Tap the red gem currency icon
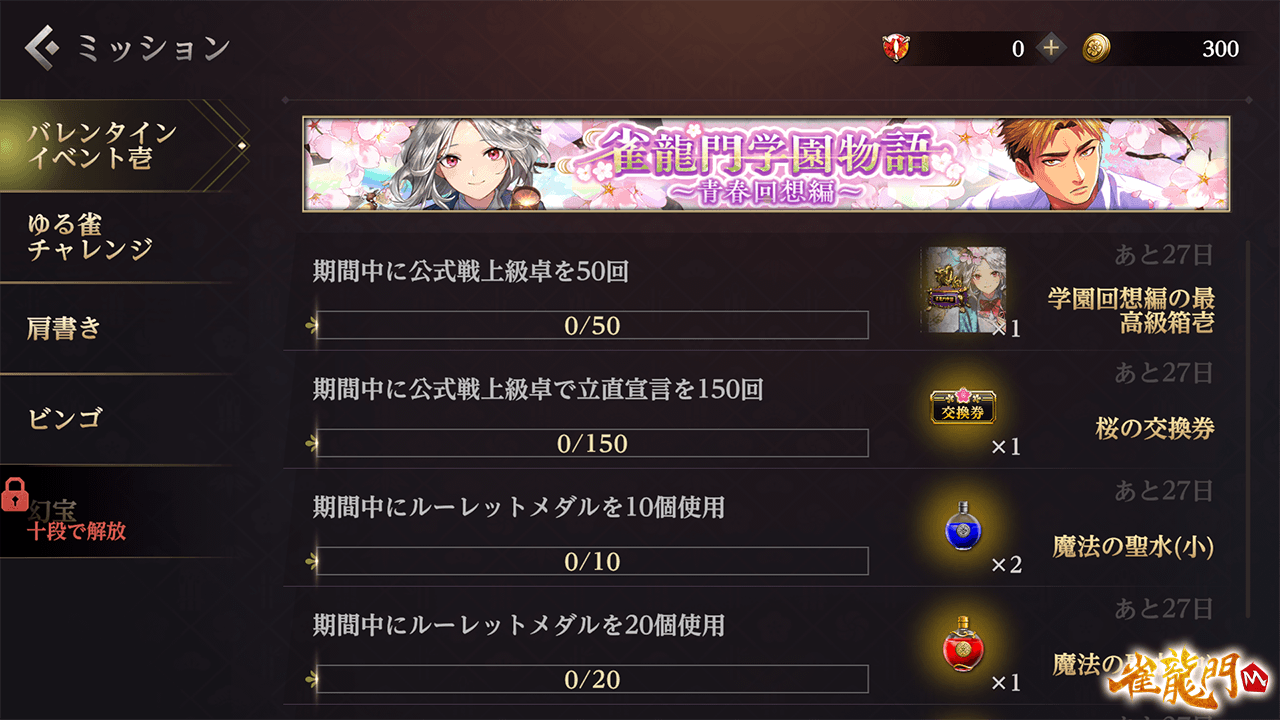 tap(896, 48)
